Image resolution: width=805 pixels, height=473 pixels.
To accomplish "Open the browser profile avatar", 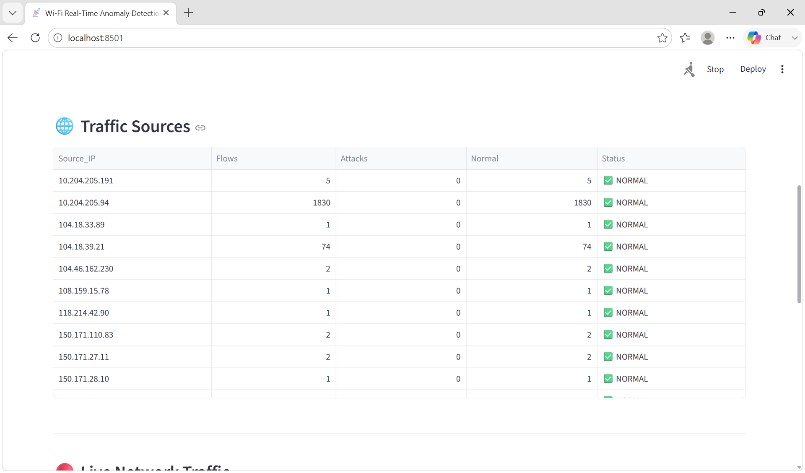I will click(x=707, y=37).
